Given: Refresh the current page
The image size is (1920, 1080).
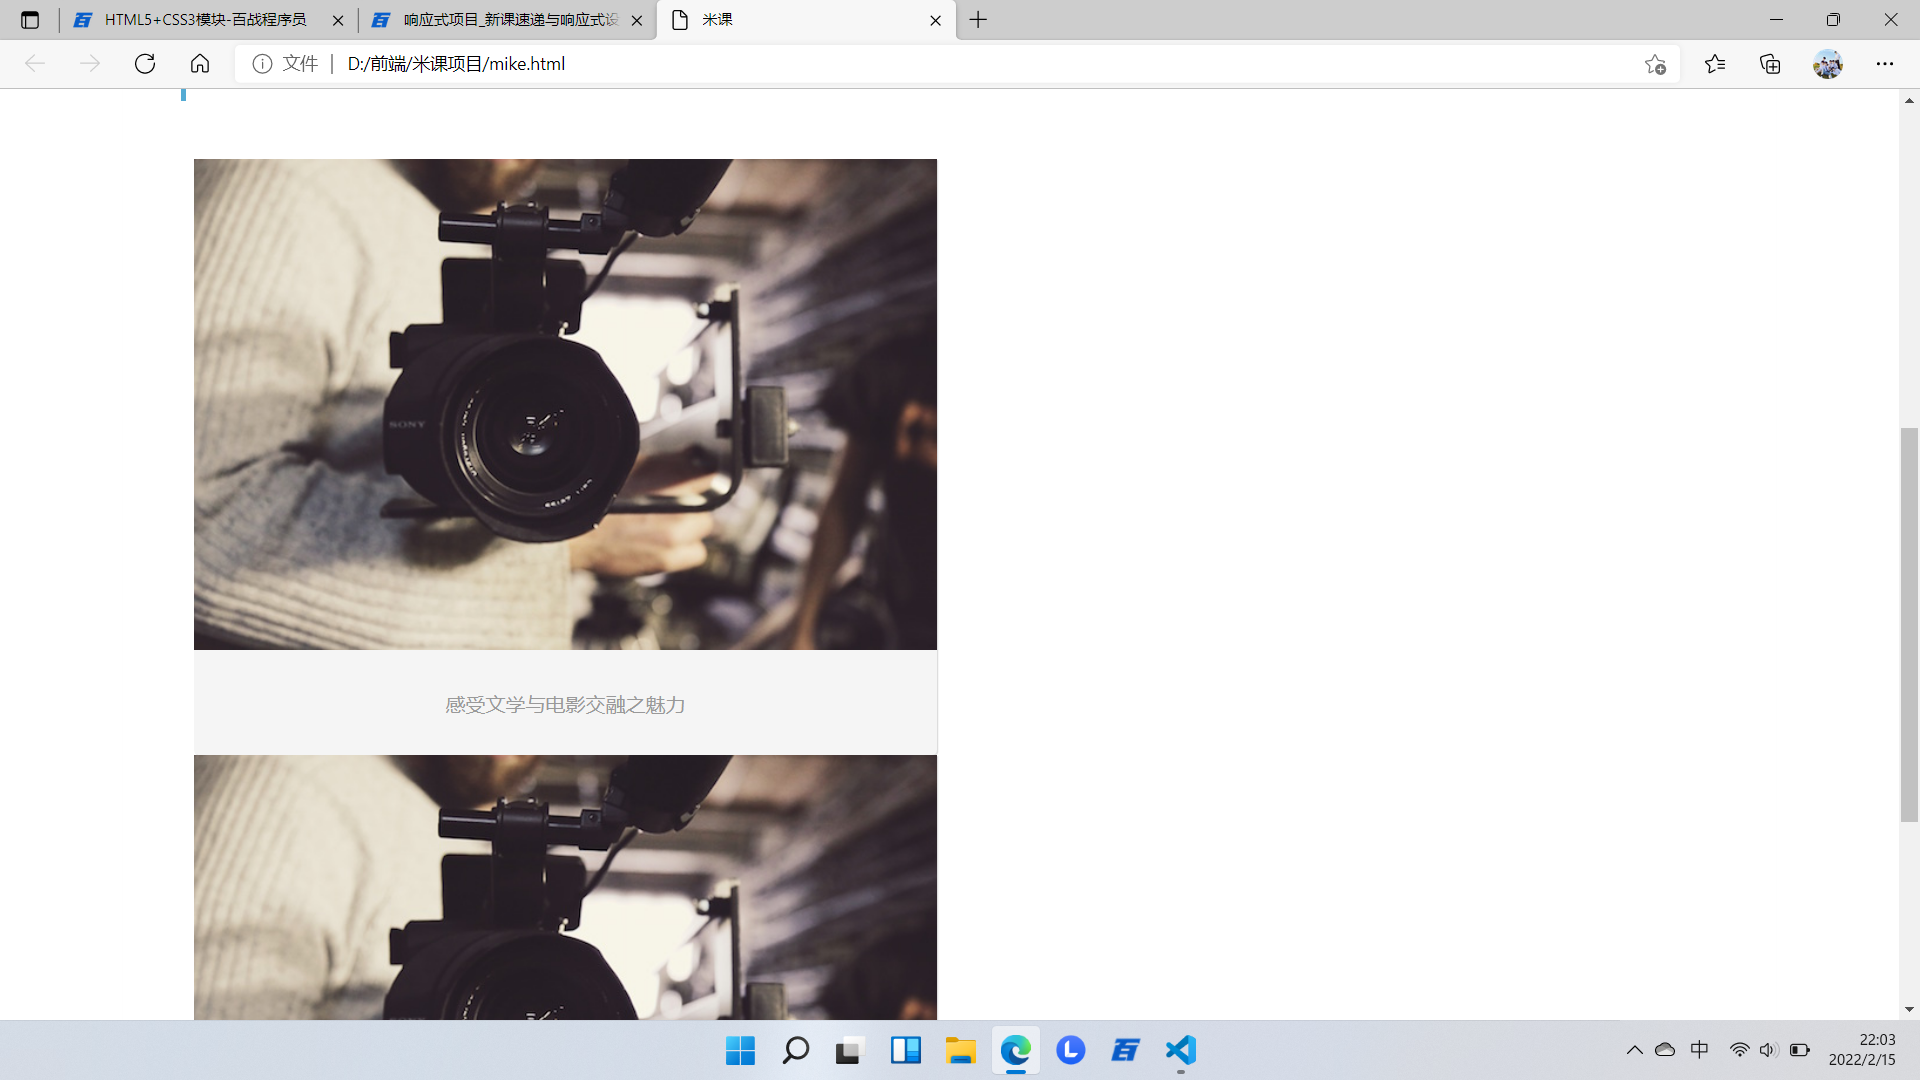Looking at the screenshot, I should (x=145, y=64).
